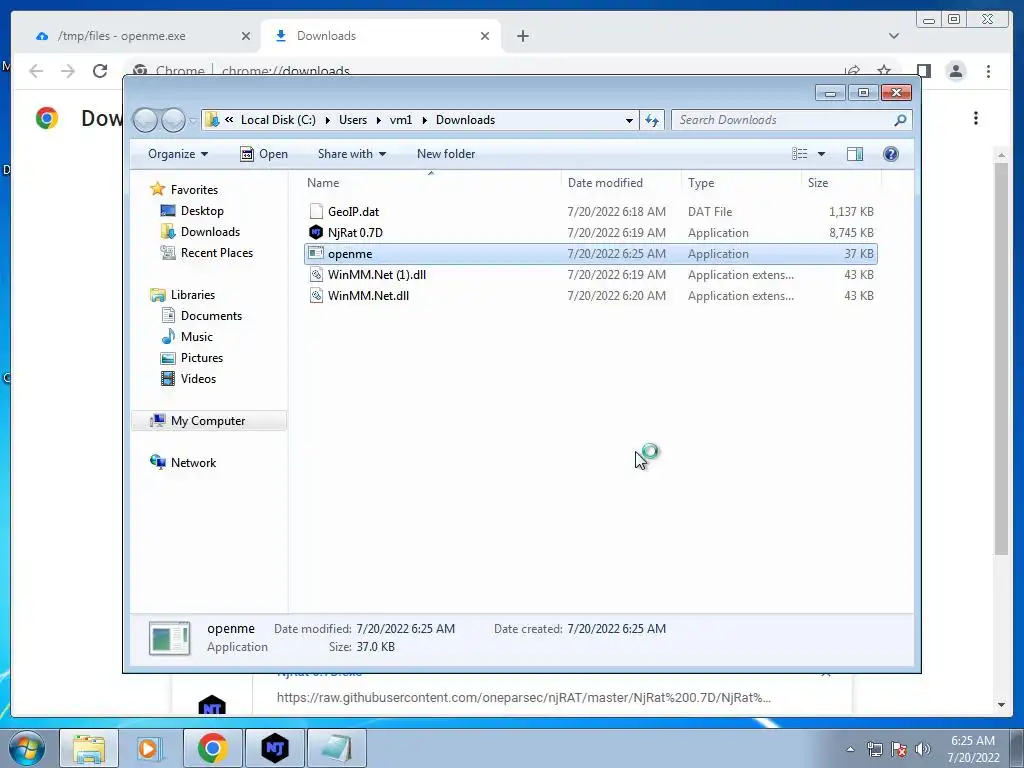Open Desktop under Favorites
1024x768 pixels.
202,210
